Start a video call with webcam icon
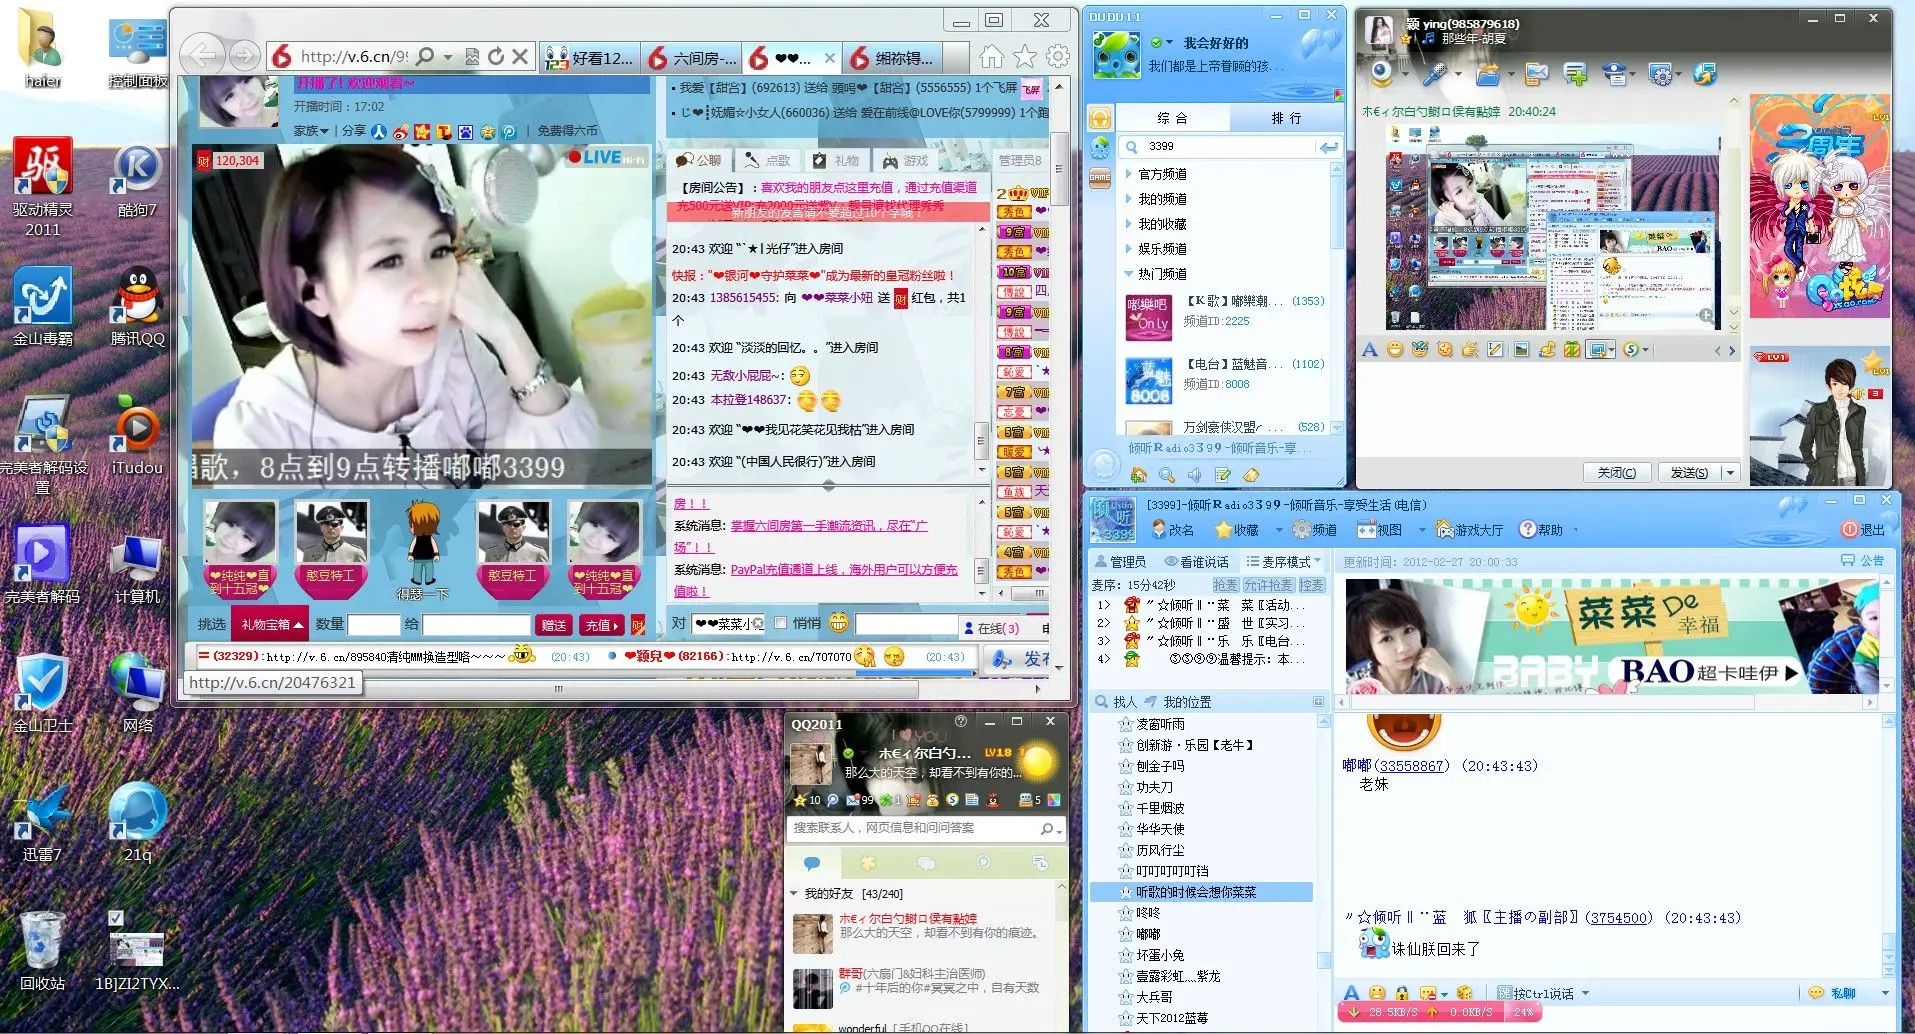Image resolution: width=1915 pixels, height=1034 pixels. (1382, 74)
